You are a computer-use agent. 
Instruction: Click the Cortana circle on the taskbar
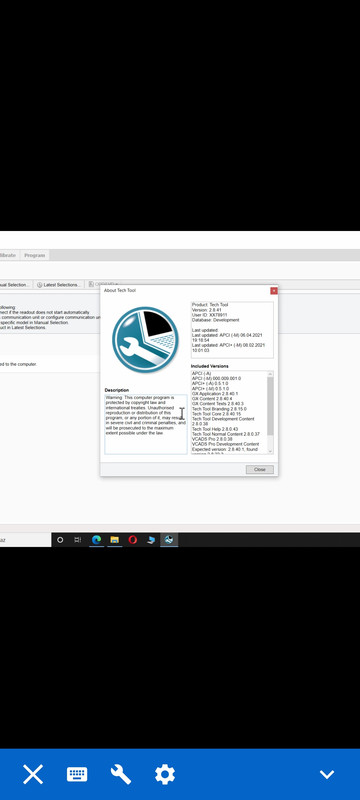pyautogui.click(x=60, y=539)
